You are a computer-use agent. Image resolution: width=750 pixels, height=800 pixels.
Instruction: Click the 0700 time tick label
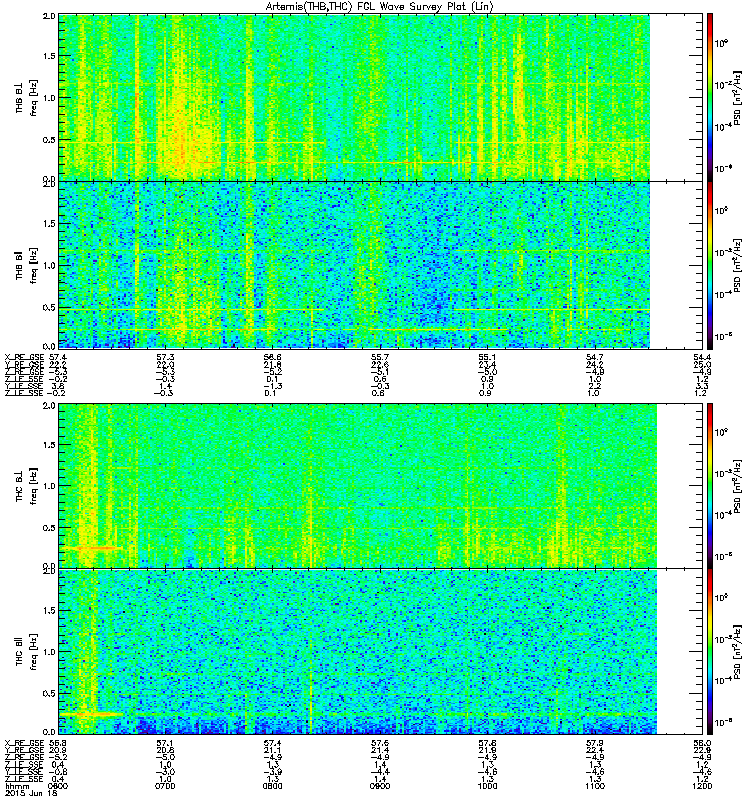click(165, 786)
